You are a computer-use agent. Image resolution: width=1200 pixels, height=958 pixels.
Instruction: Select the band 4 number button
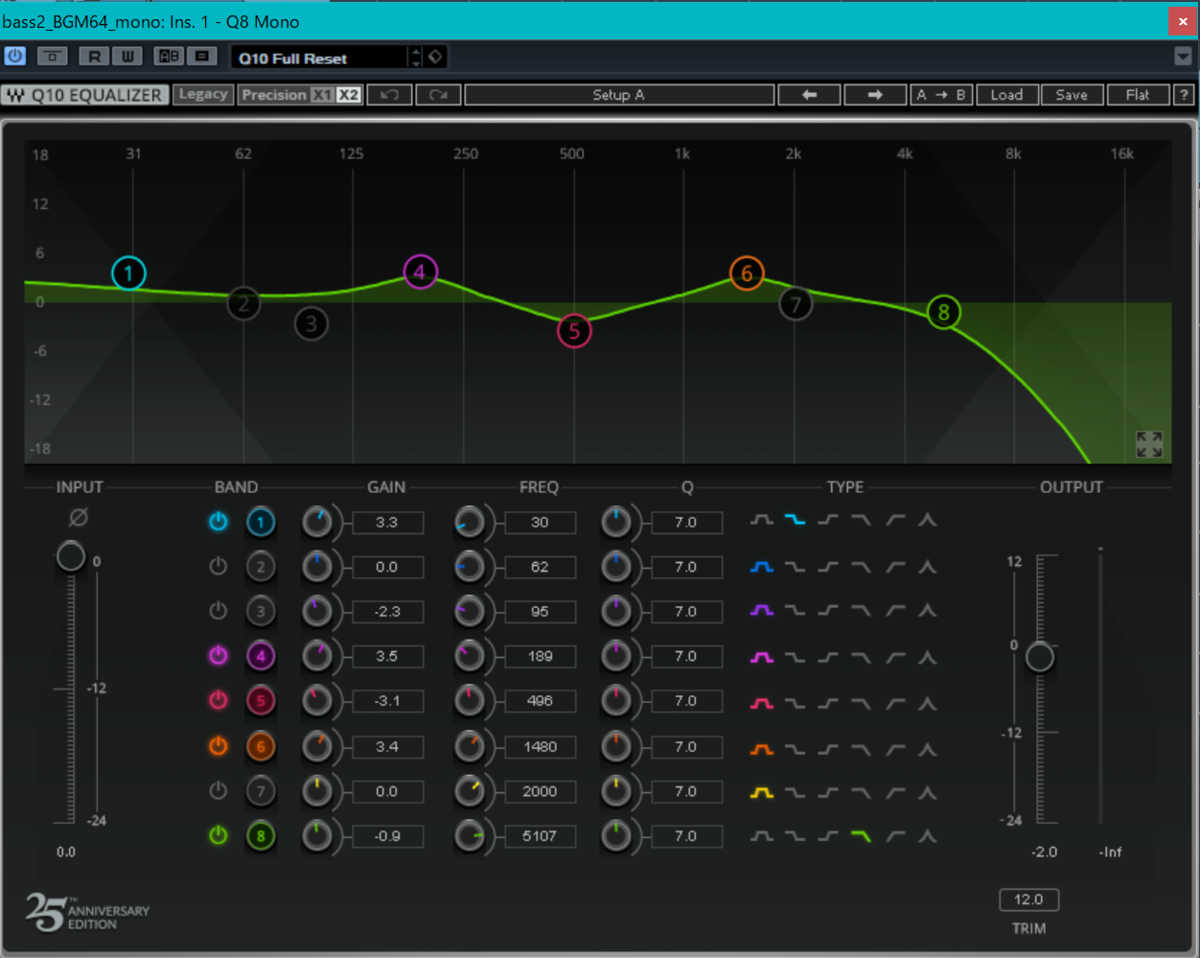pyautogui.click(x=261, y=657)
